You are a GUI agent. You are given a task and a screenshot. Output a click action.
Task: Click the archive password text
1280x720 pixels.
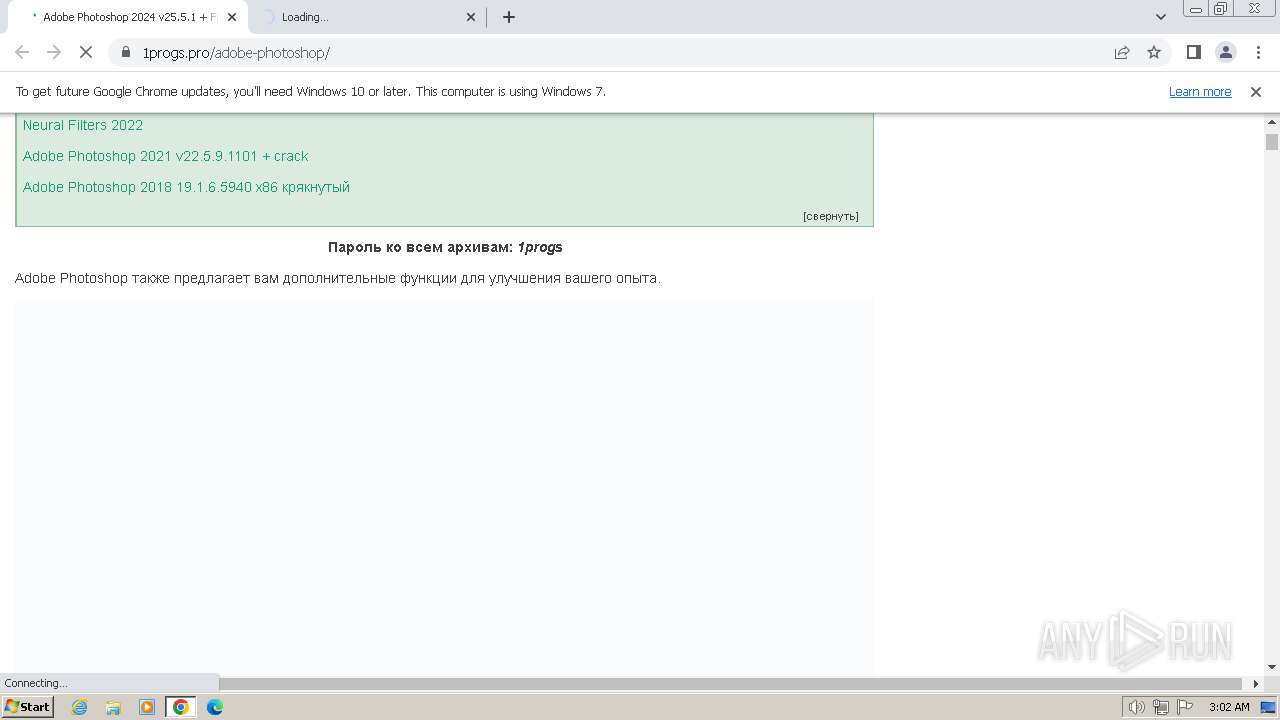(445, 247)
